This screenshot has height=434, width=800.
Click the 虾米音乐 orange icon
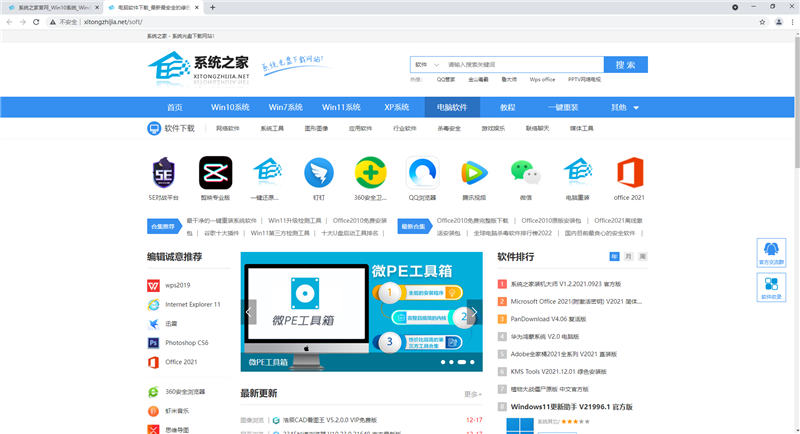153,411
